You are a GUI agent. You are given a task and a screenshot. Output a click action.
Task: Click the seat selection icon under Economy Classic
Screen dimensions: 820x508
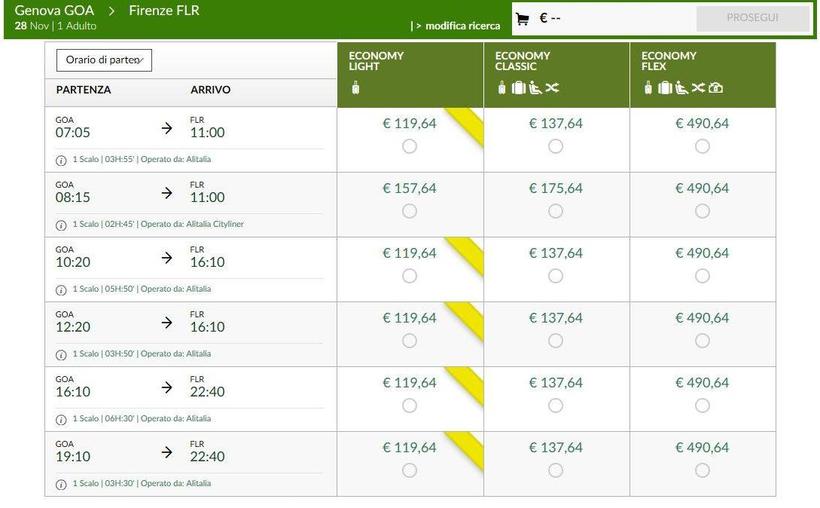click(534, 88)
